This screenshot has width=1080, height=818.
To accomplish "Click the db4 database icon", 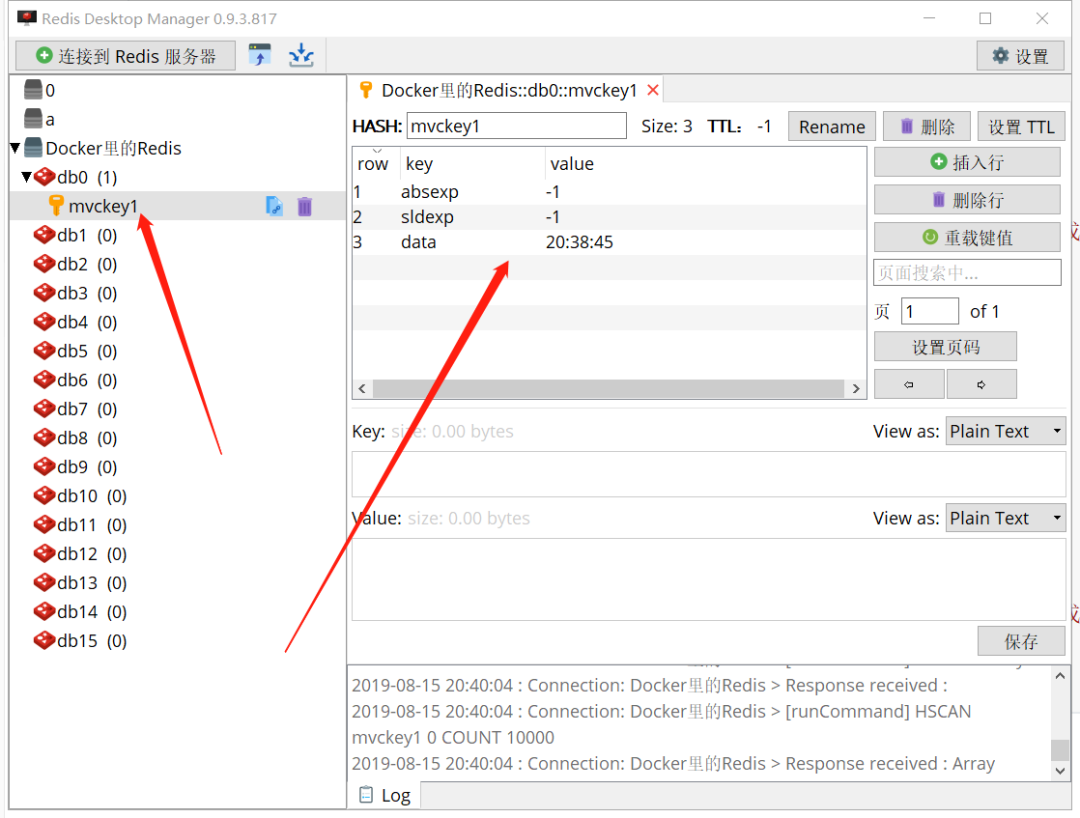I will 44,322.
